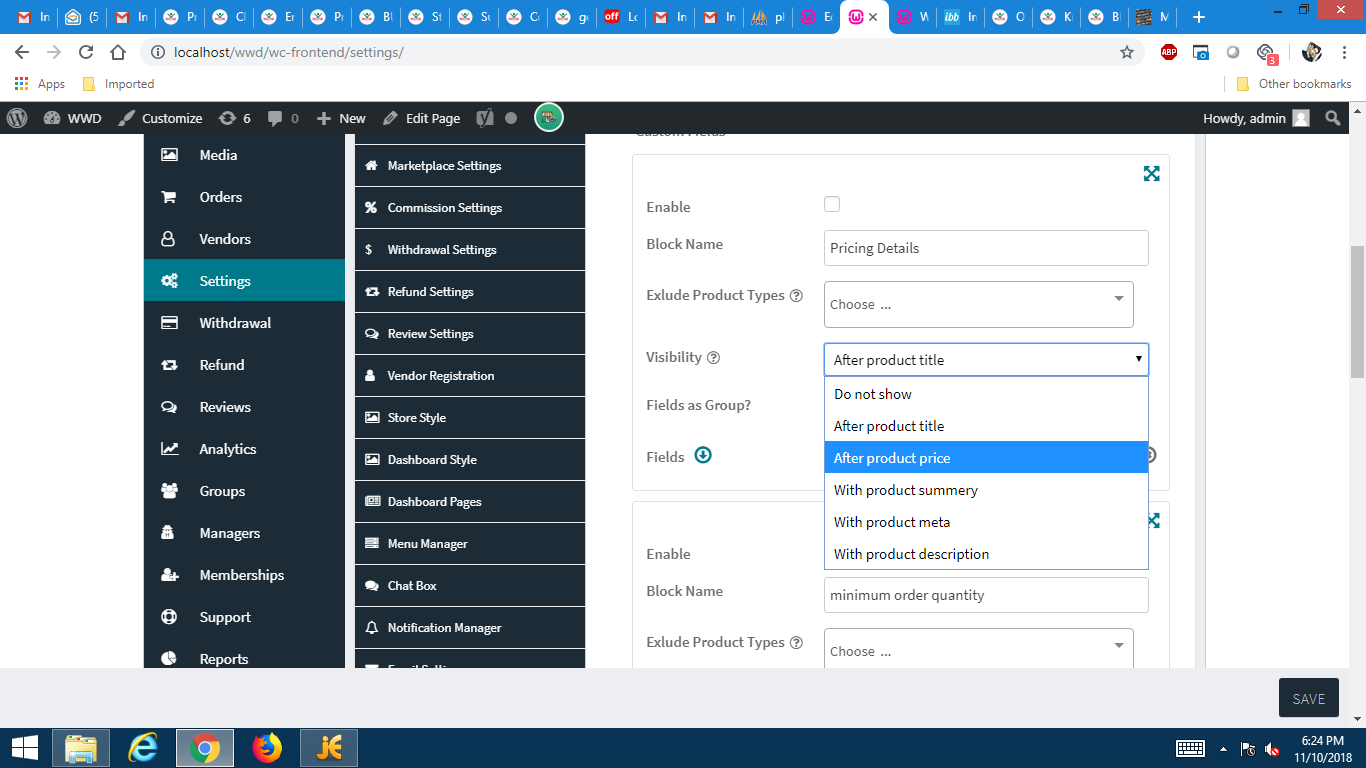Select 'After product price' option
Viewport: 1366px width, 768px height.
point(986,458)
